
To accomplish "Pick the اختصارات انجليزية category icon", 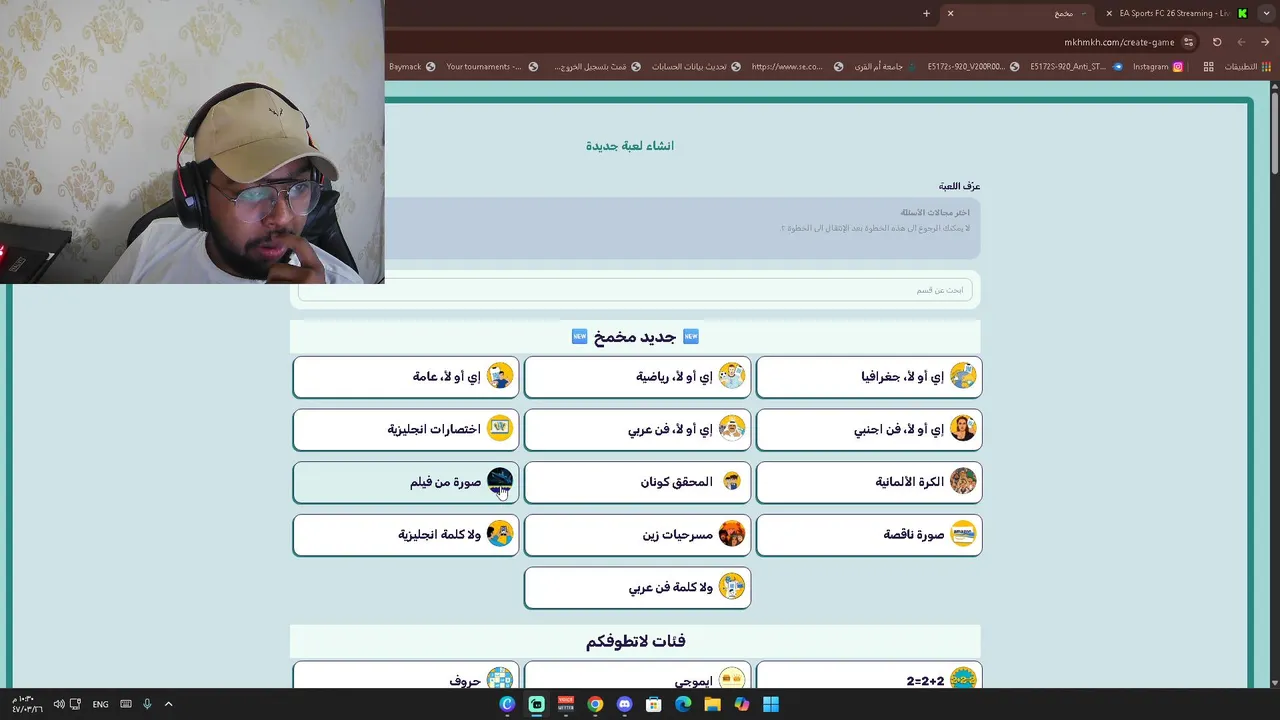I will [x=500, y=429].
